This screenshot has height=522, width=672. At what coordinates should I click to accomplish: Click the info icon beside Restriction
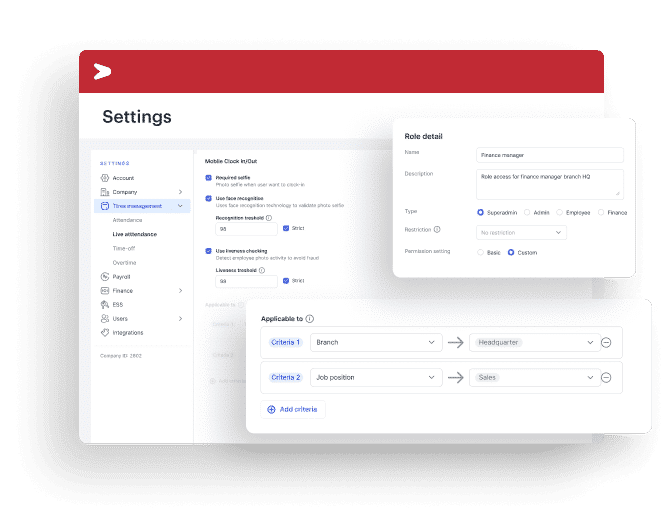437,229
